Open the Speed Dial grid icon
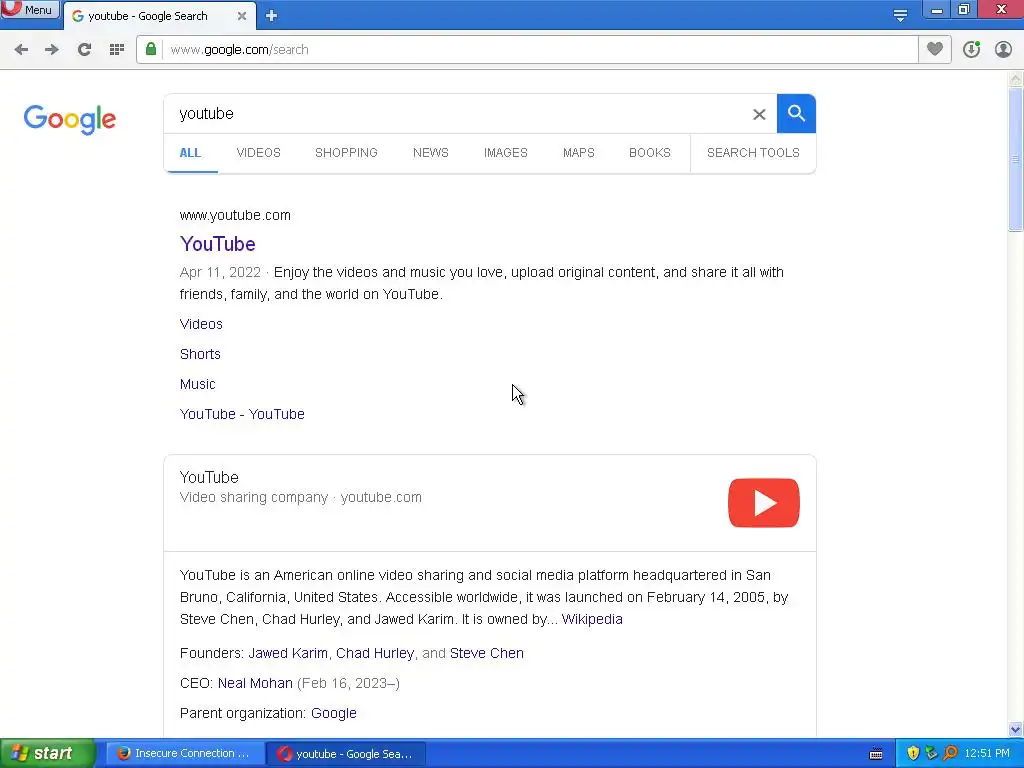The image size is (1024, 768). pyautogui.click(x=117, y=50)
